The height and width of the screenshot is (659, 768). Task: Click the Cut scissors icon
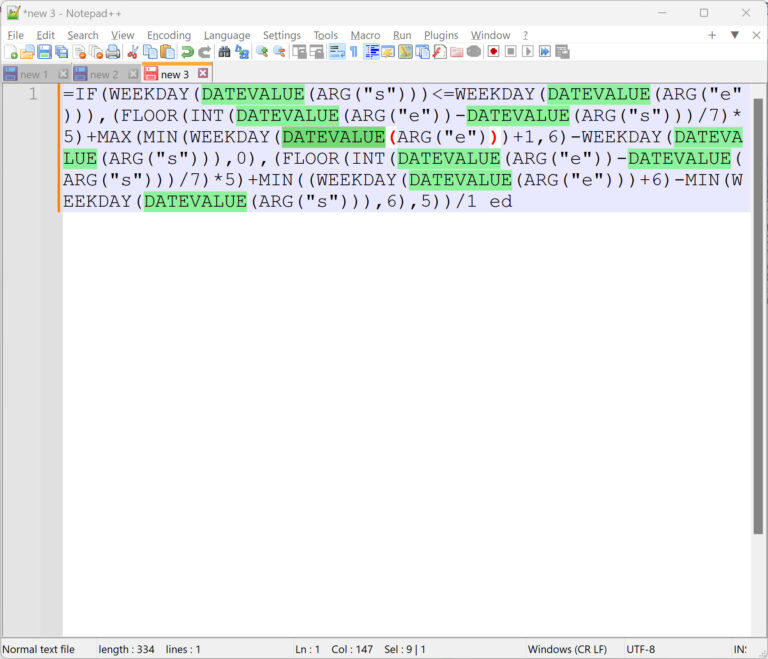pyautogui.click(x=132, y=52)
